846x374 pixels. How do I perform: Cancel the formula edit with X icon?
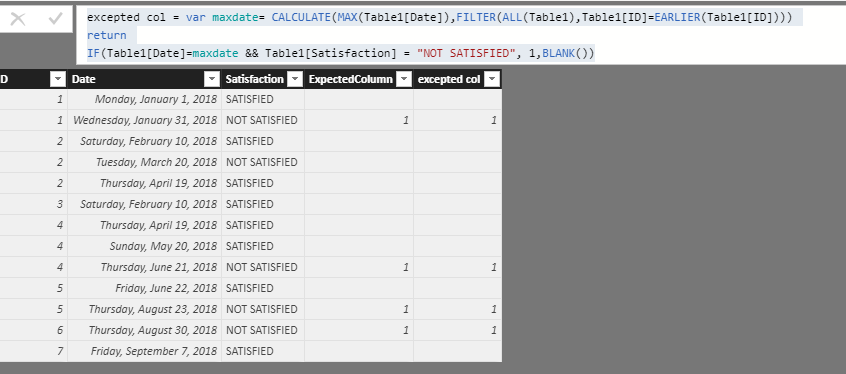click(x=18, y=19)
